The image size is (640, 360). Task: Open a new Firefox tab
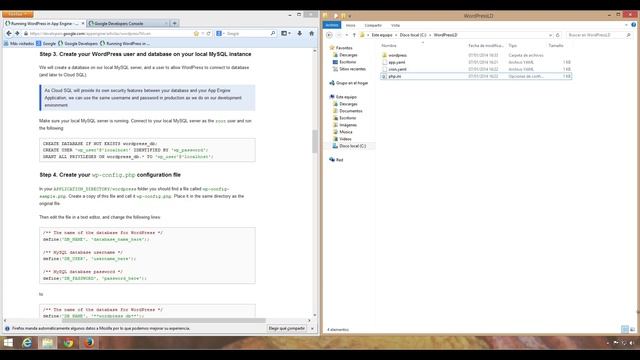[174, 24]
